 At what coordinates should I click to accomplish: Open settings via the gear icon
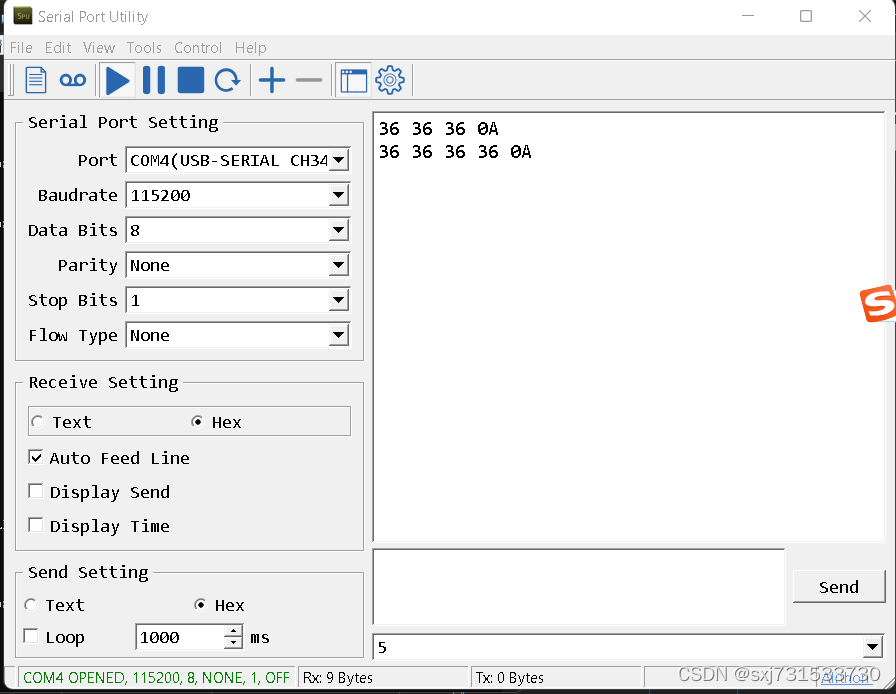[x=390, y=80]
